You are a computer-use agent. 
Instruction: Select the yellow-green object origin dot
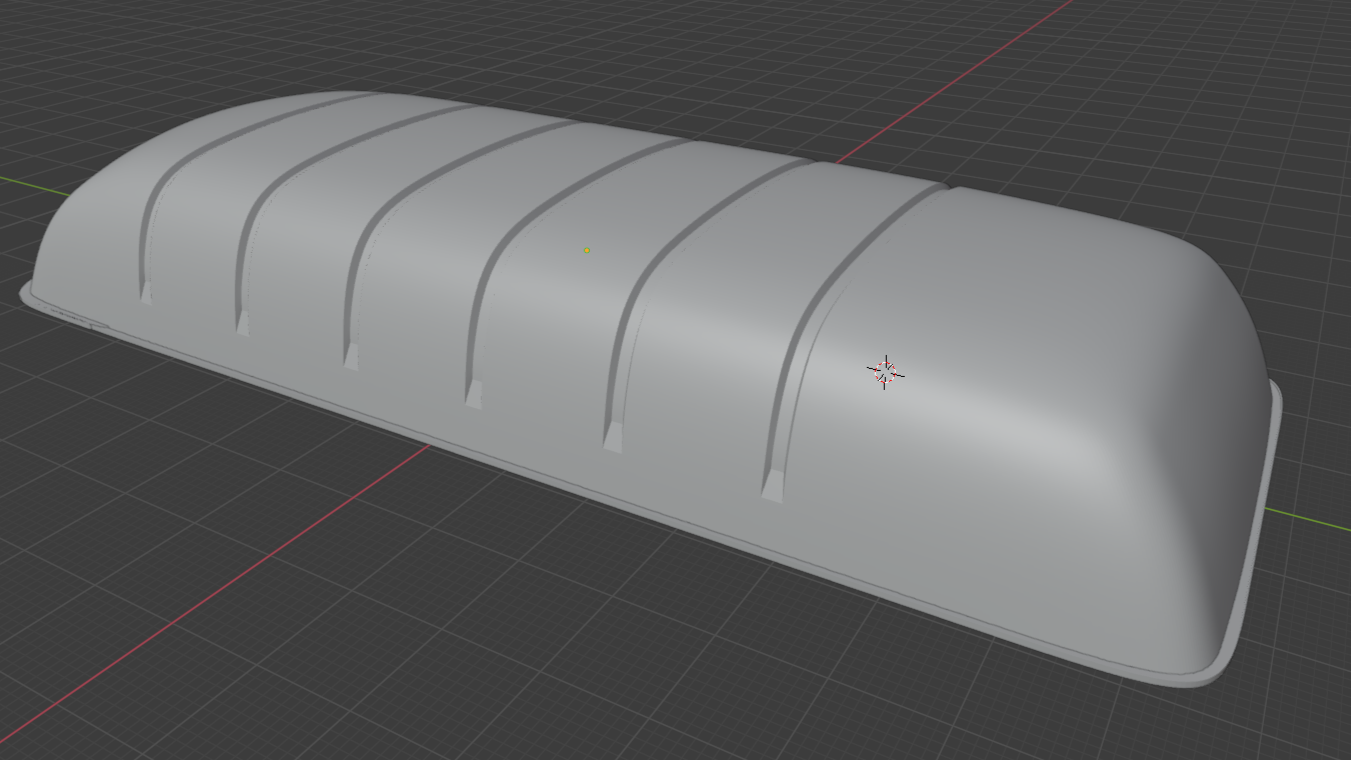587,251
